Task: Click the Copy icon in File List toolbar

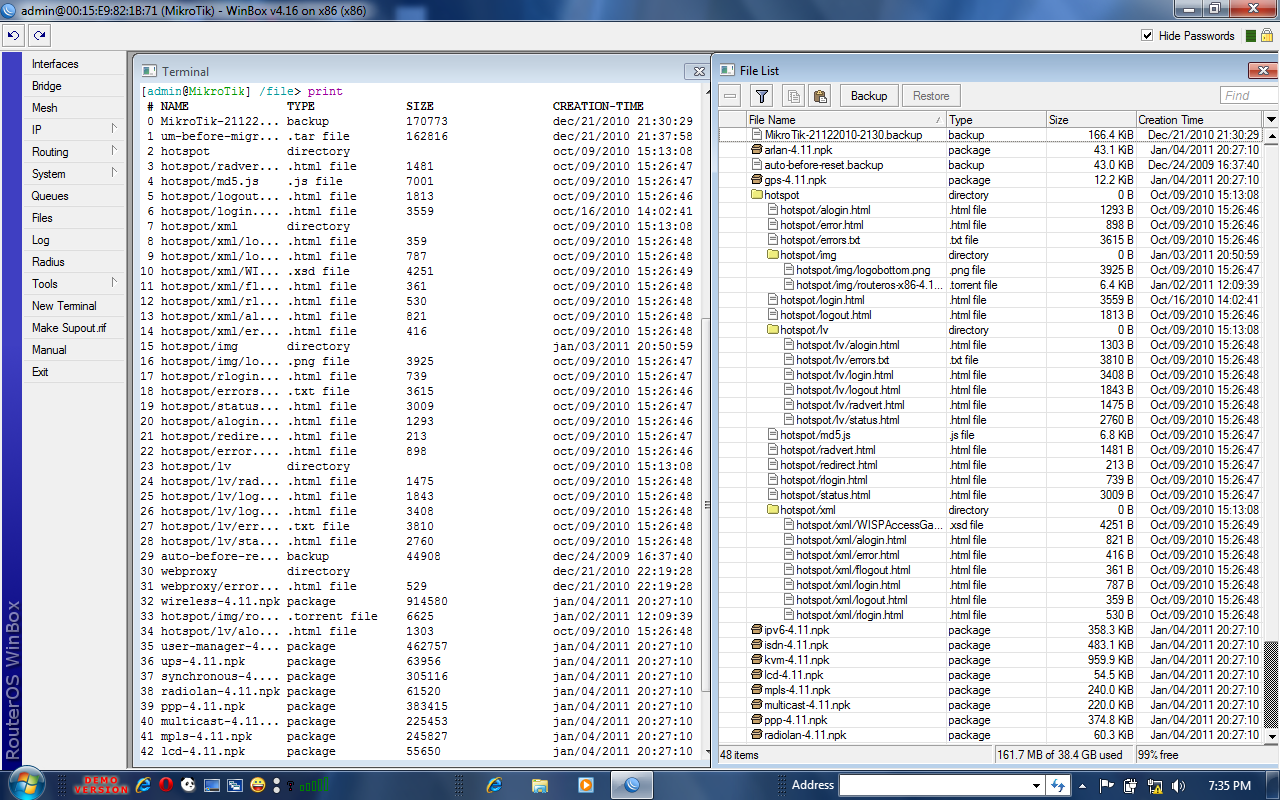Action: coord(793,96)
